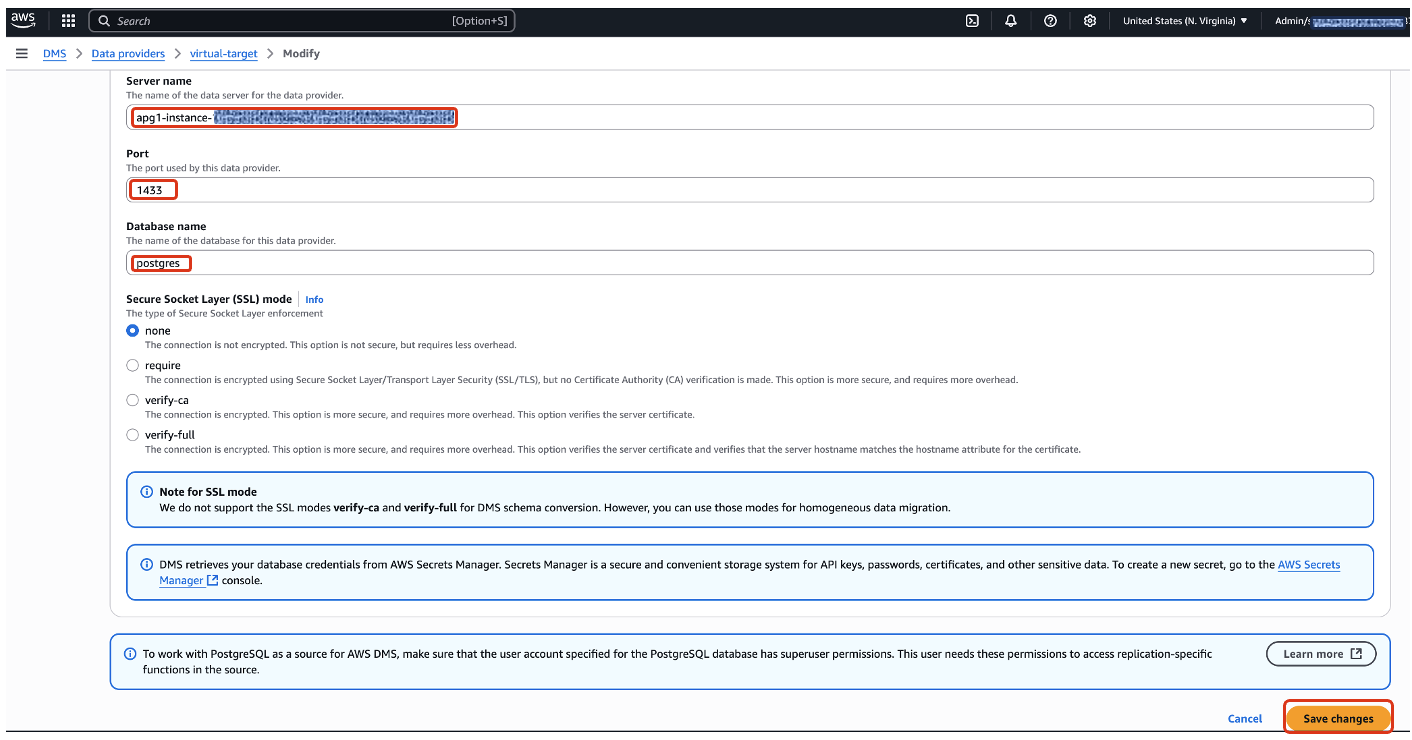Click into the Port input field
The width and height of the screenshot is (1412, 740).
point(750,190)
